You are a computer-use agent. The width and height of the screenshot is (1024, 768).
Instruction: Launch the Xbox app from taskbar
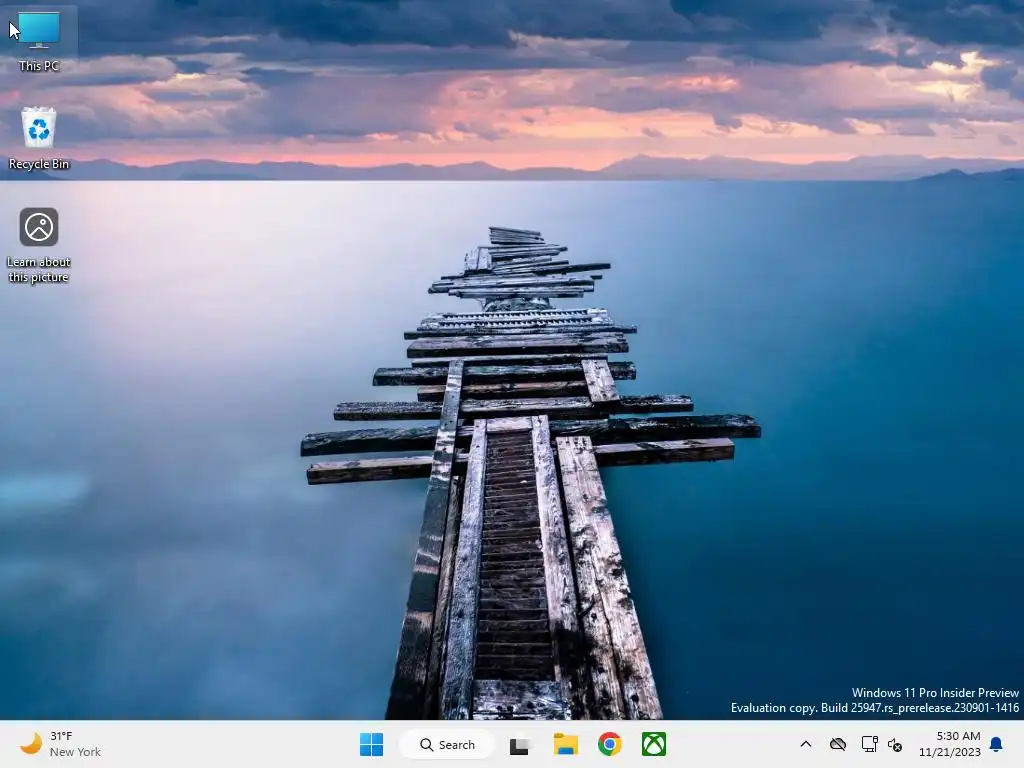pos(654,744)
